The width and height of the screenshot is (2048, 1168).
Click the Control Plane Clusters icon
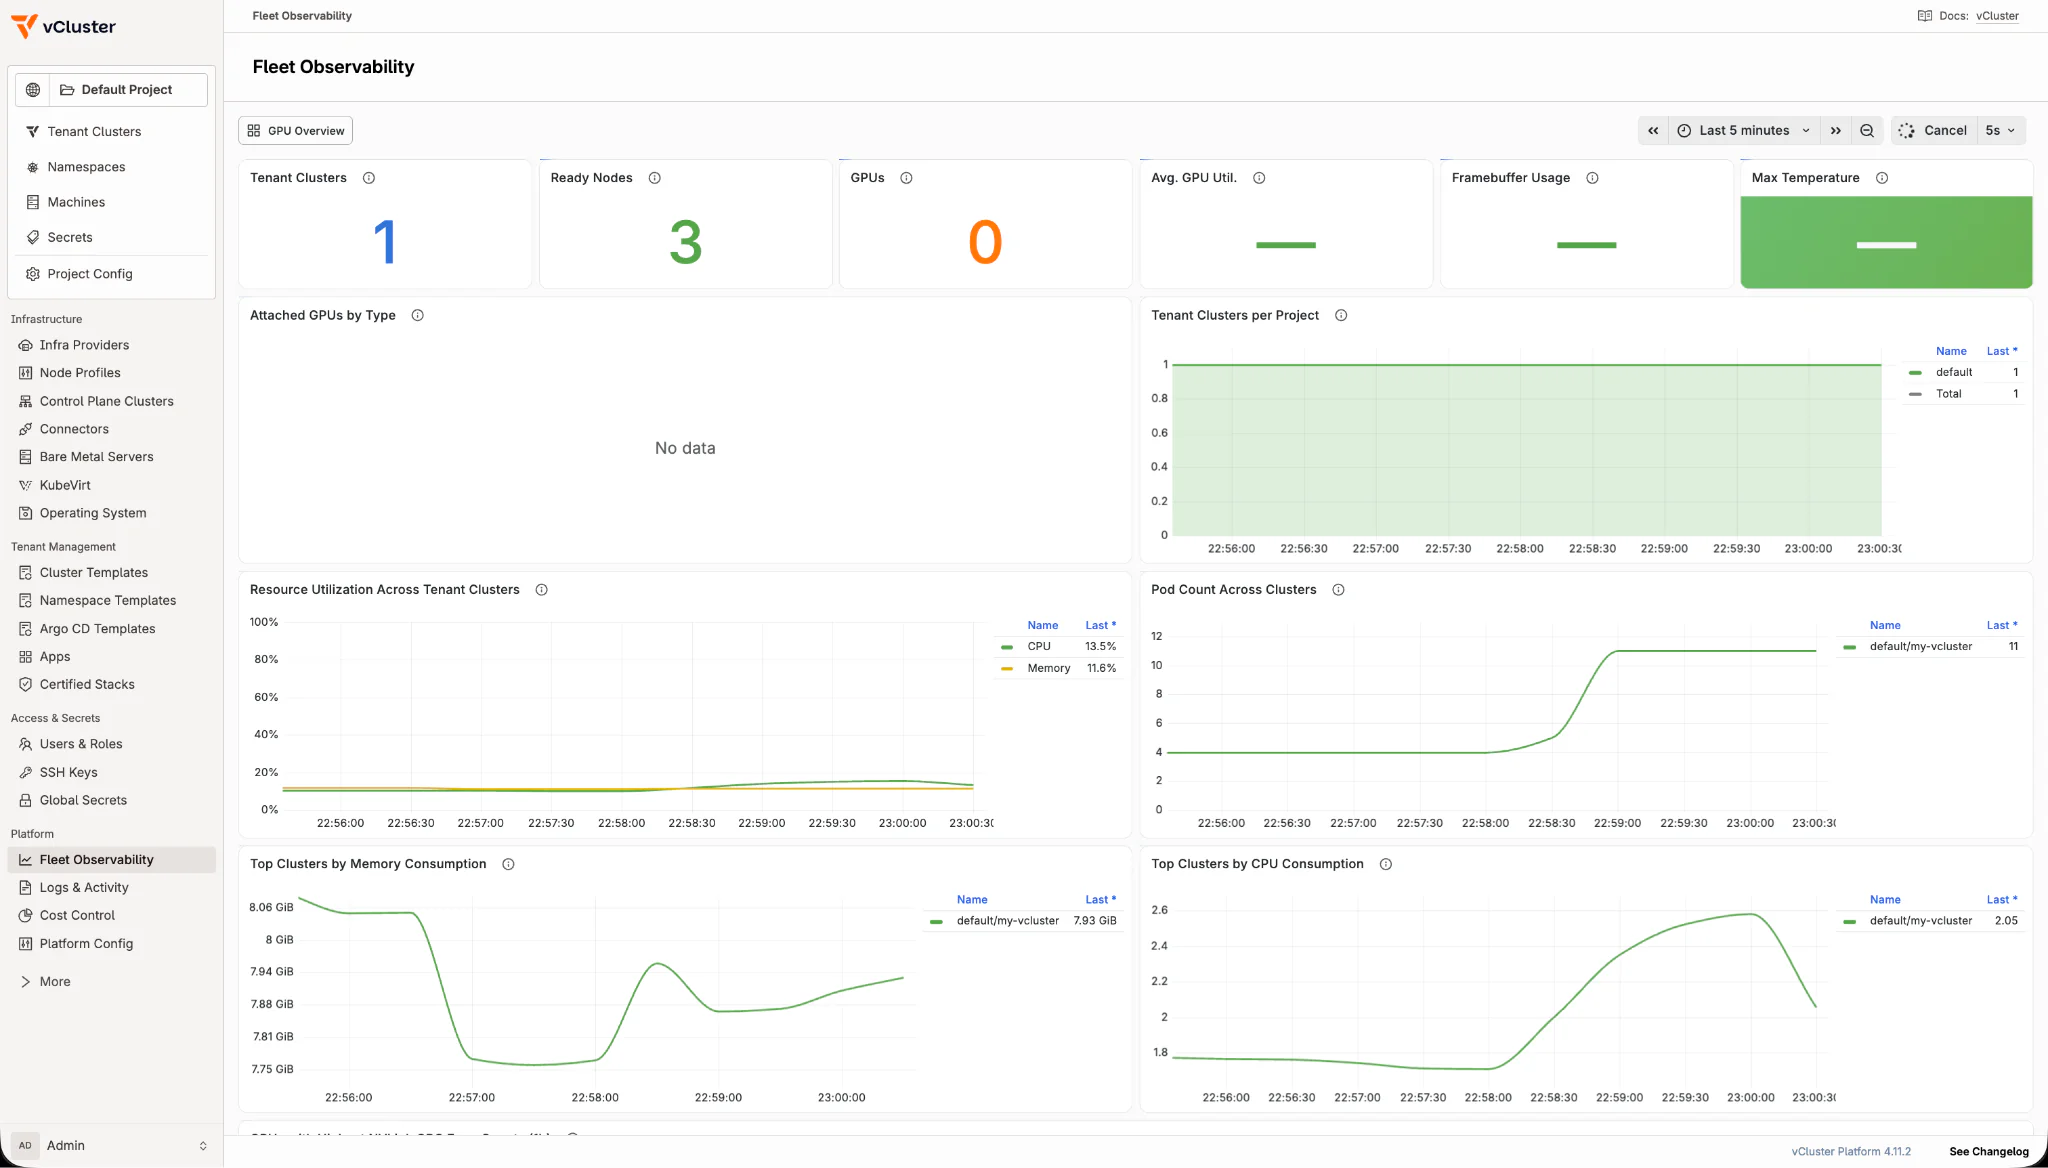[x=26, y=401]
